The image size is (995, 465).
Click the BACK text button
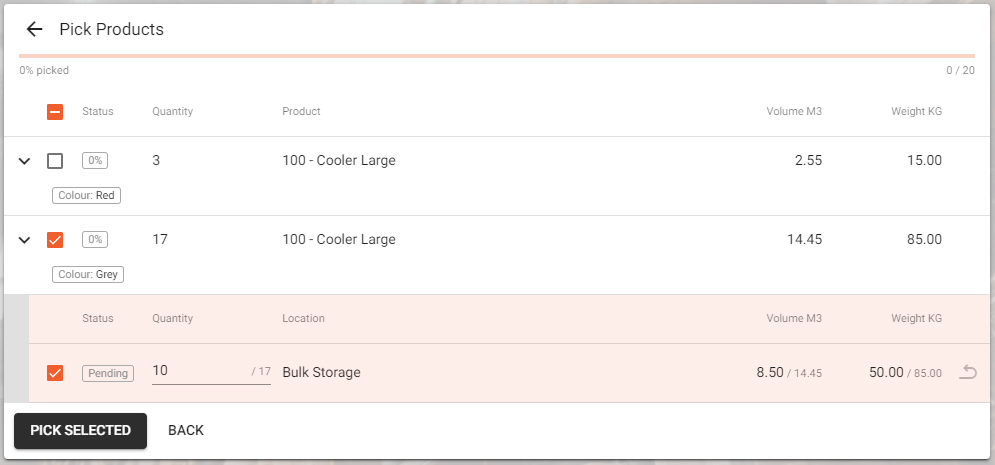186,431
